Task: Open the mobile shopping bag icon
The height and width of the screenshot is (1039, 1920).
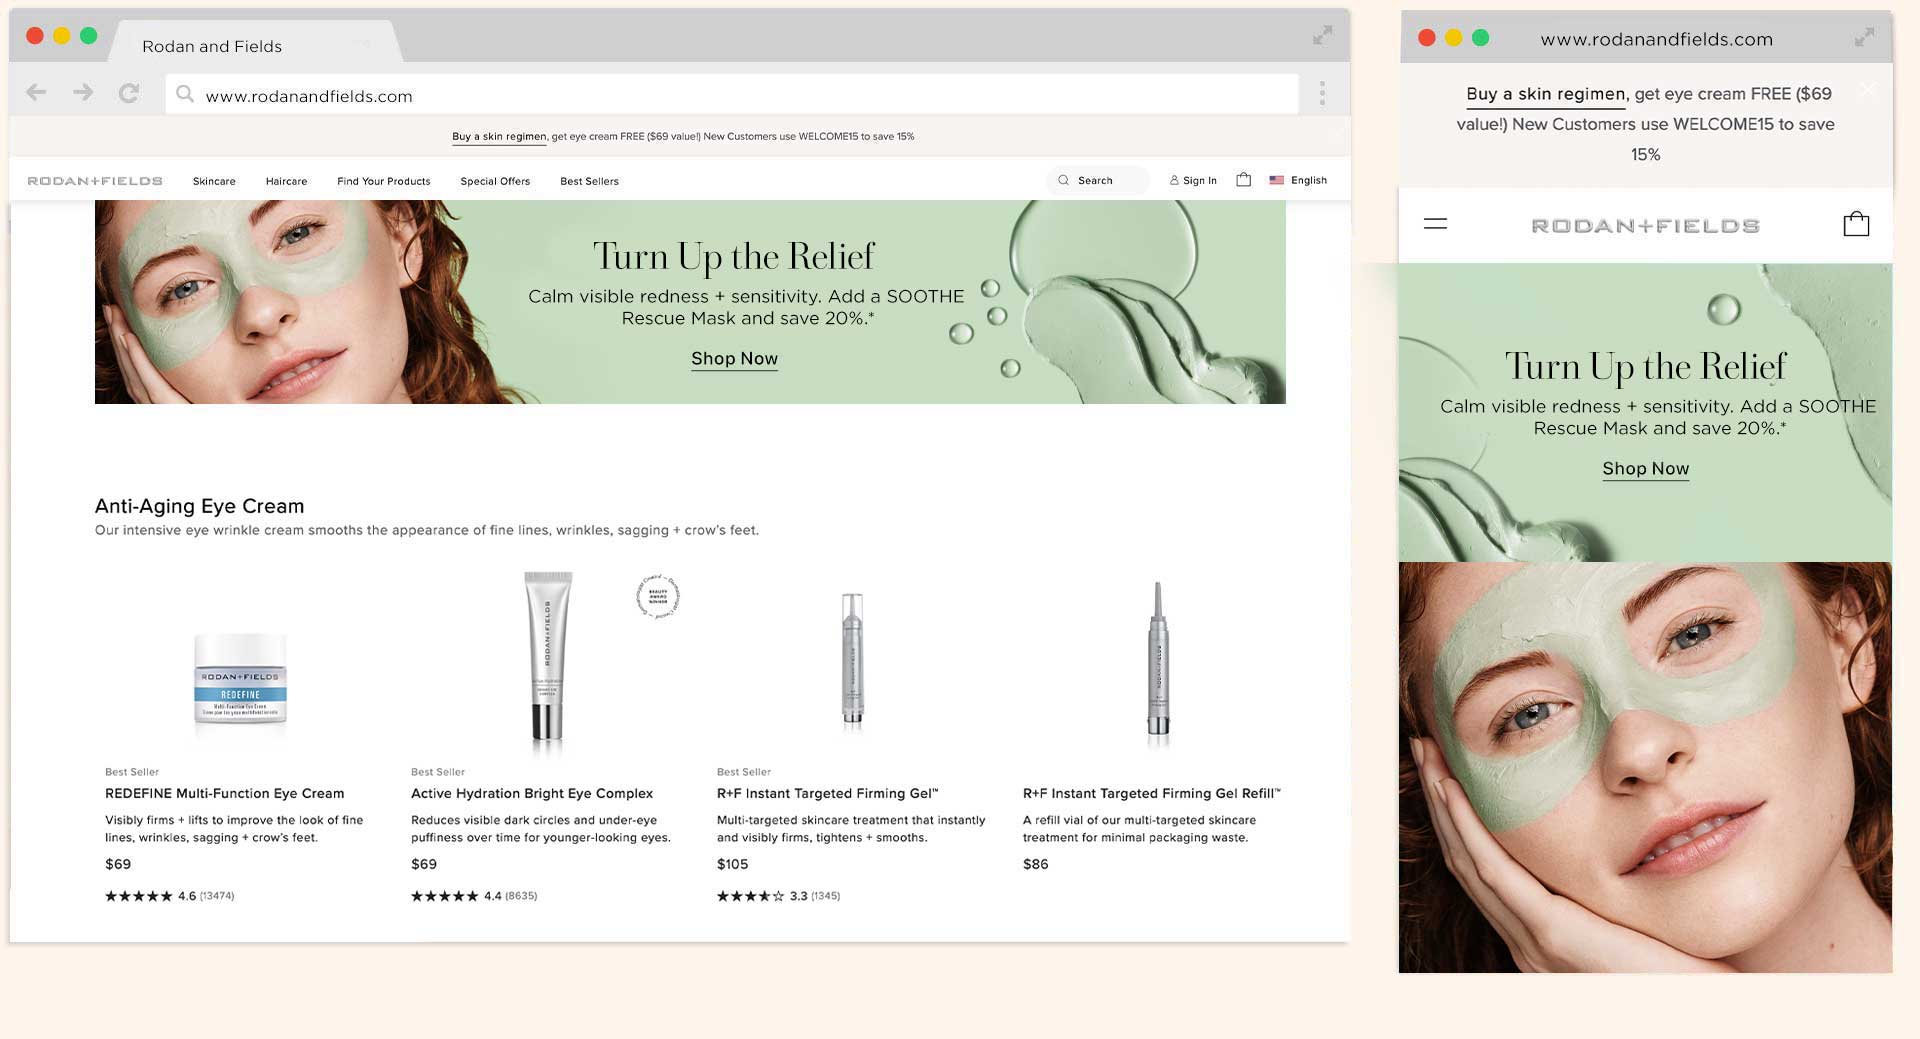Action: pyautogui.click(x=1856, y=224)
